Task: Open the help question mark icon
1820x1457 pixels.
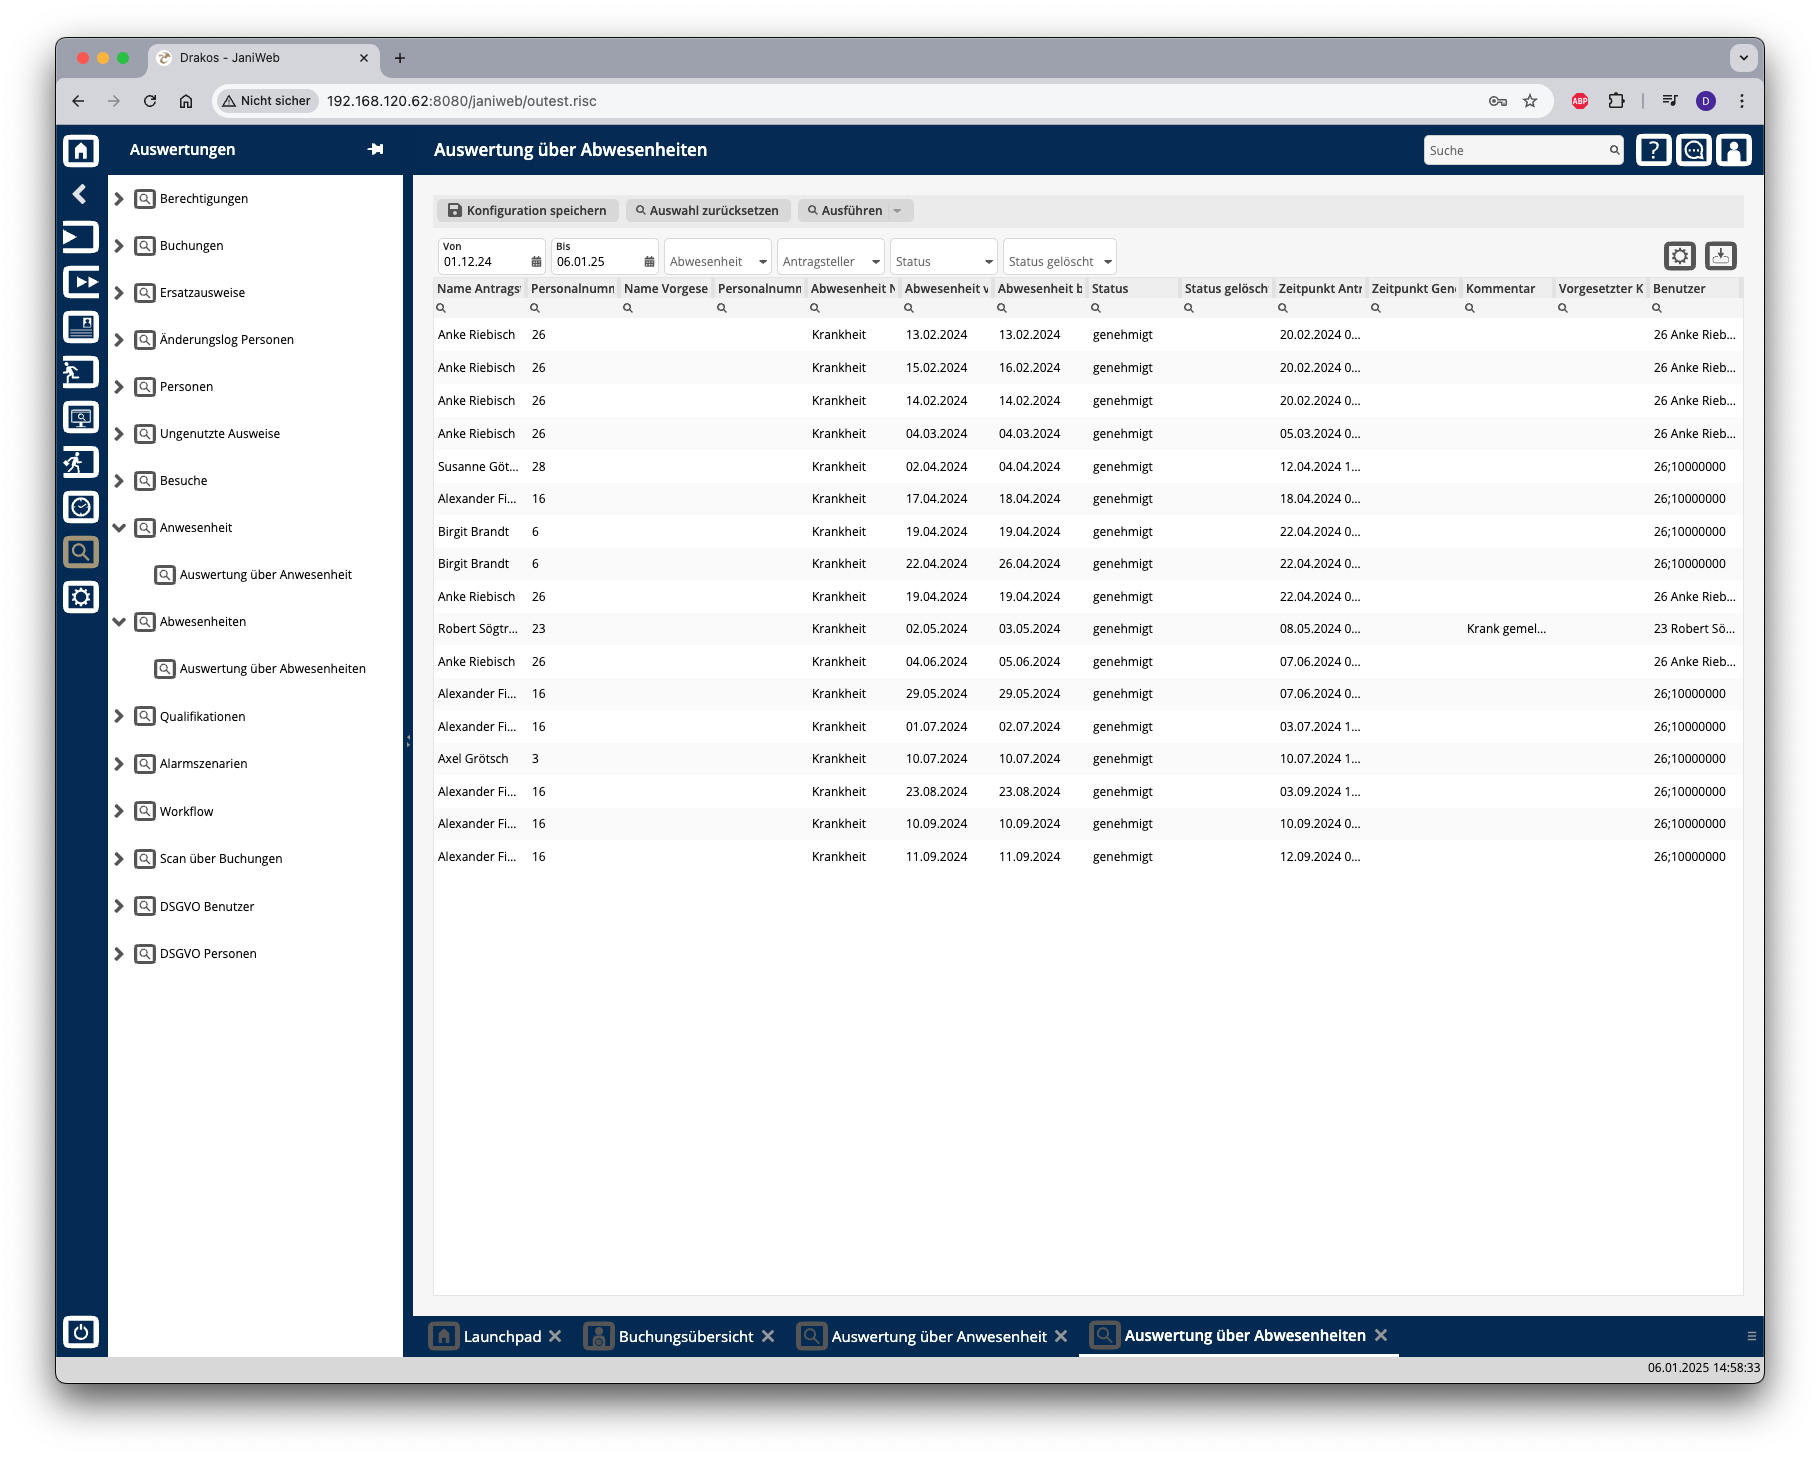Action: [x=1653, y=150]
